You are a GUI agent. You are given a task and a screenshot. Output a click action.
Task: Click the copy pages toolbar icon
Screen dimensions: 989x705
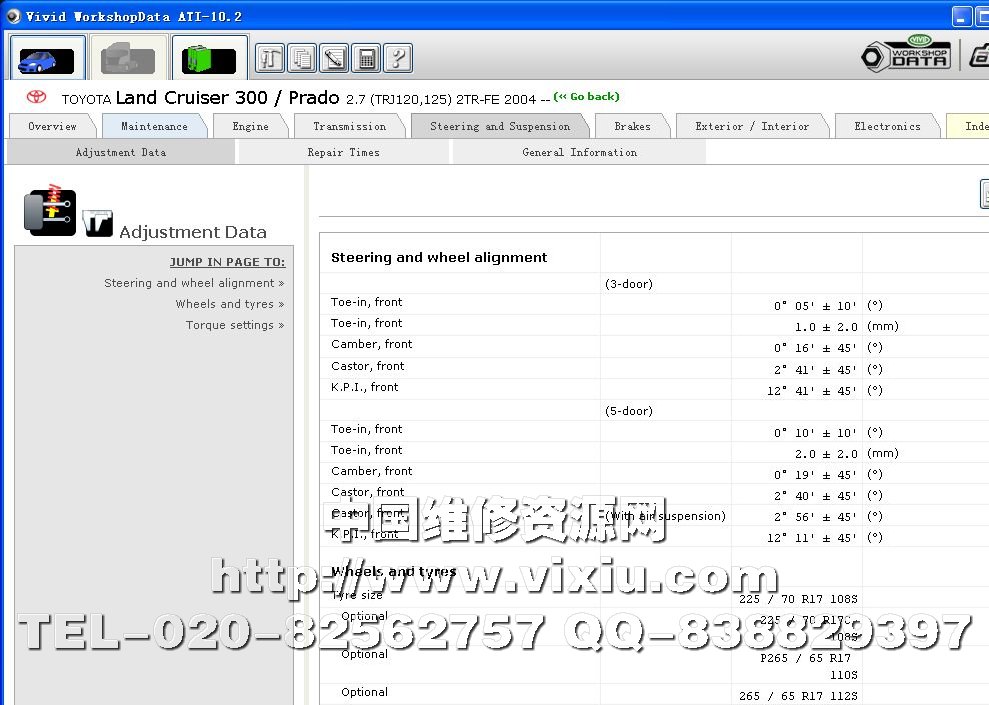coord(302,58)
